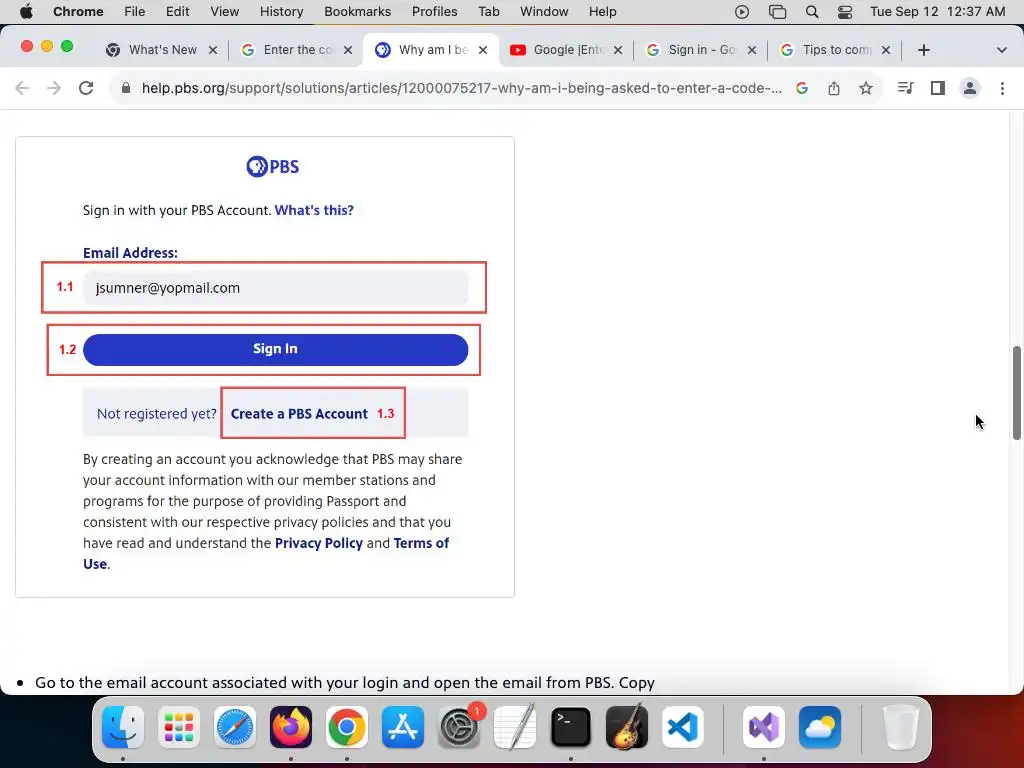Click the Google icon in address bar
This screenshot has width=1024, height=768.
pyautogui.click(x=802, y=88)
